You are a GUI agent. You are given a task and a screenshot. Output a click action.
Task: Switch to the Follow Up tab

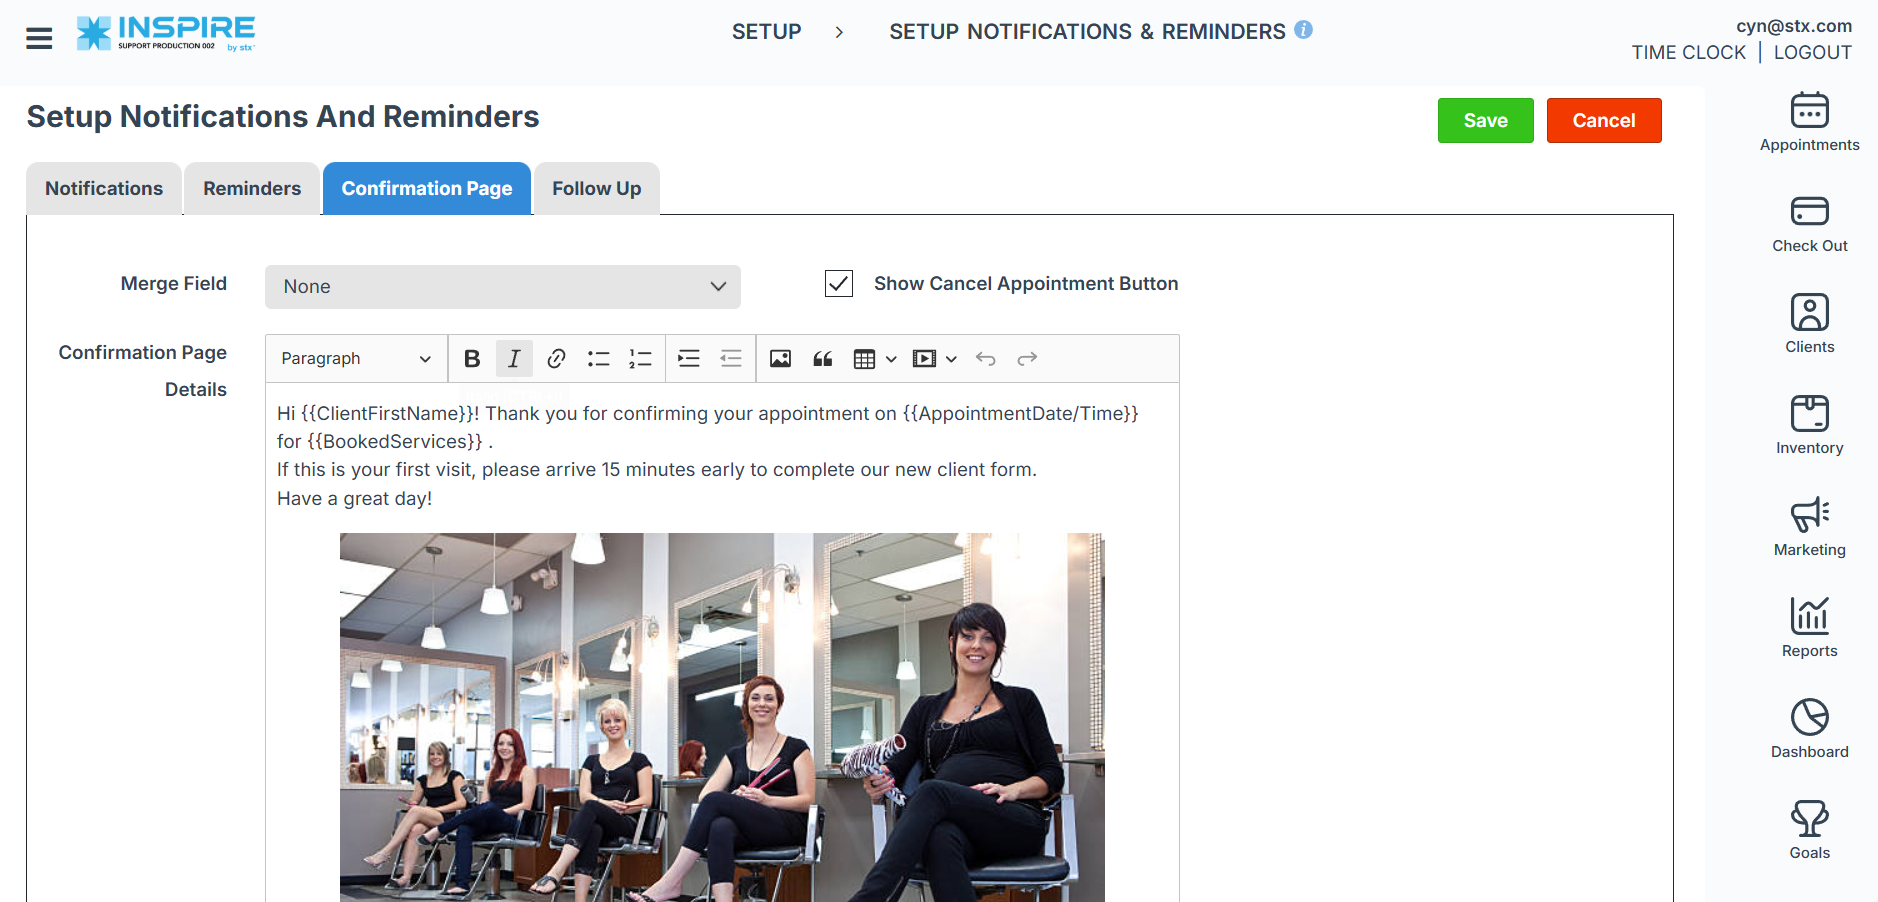(596, 189)
